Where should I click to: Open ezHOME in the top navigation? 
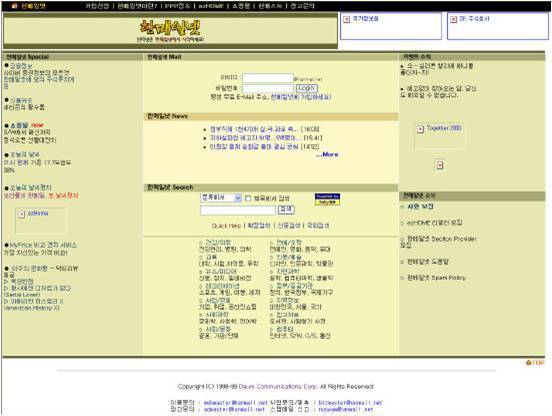[211, 6]
